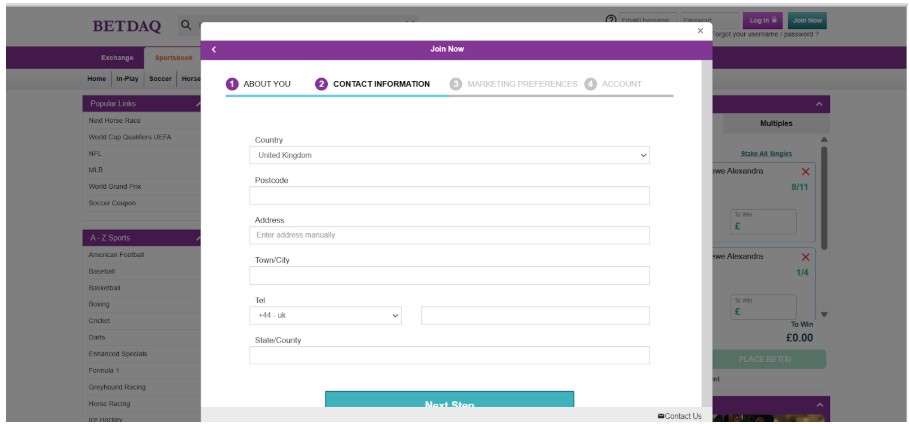The width and height of the screenshot is (910, 424).
Task: Switch to the Multiples tab
Action: [x=775, y=123]
